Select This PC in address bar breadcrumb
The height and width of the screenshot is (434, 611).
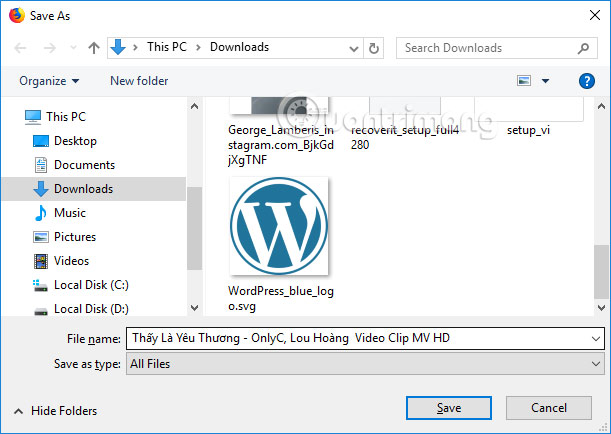167,47
